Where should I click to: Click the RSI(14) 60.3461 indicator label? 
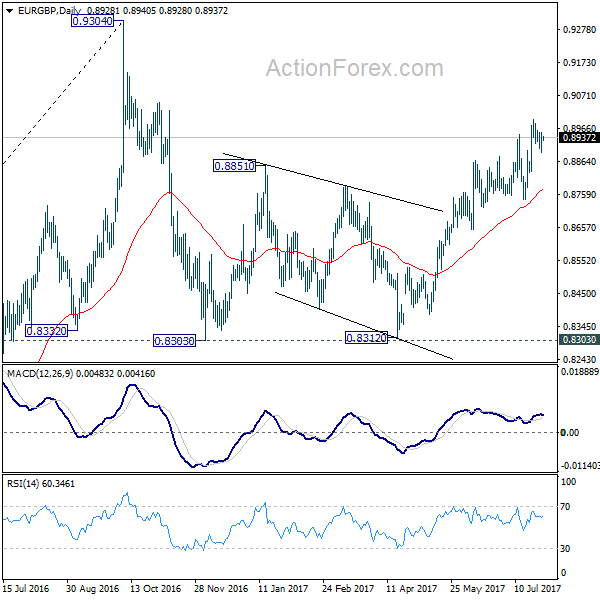41,484
